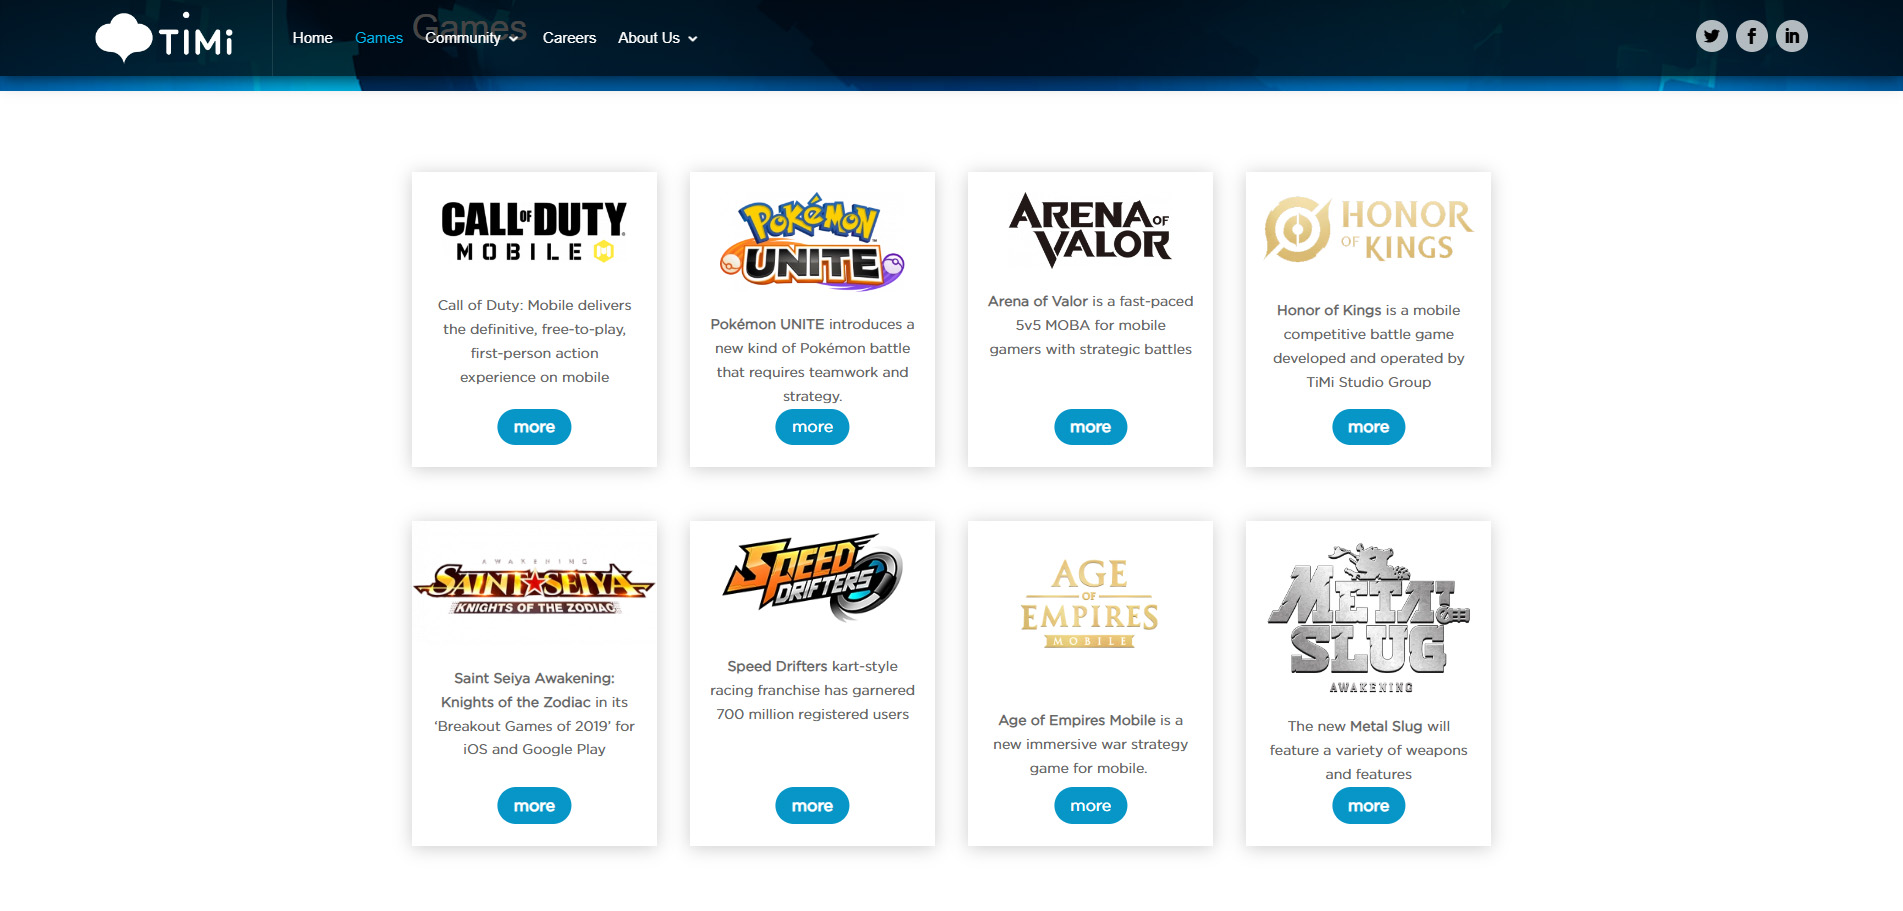Click the Age of Empires Mobile description
The width and height of the screenshot is (1903, 911).
[x=1090, y=744]
